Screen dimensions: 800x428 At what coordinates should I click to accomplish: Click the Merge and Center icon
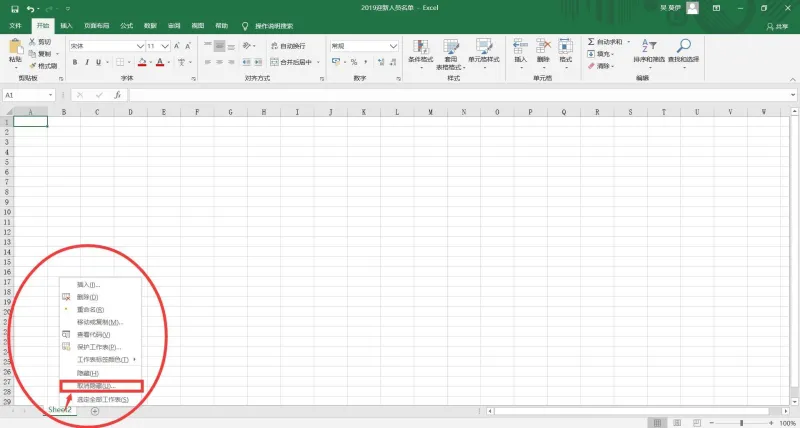pyautogui.click(x=274, y=62)
